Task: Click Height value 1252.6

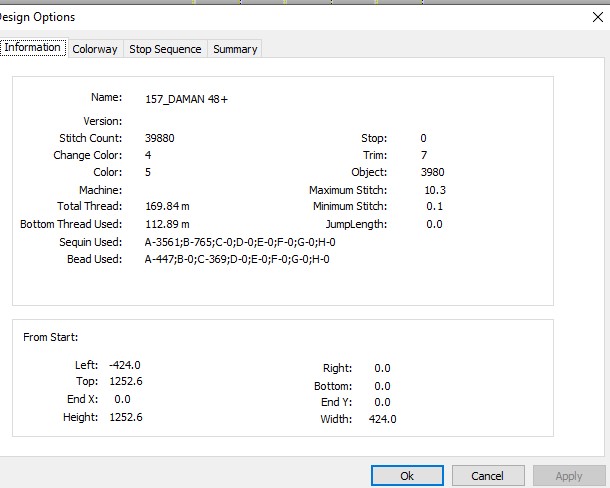Action: [x=126, y=417]
